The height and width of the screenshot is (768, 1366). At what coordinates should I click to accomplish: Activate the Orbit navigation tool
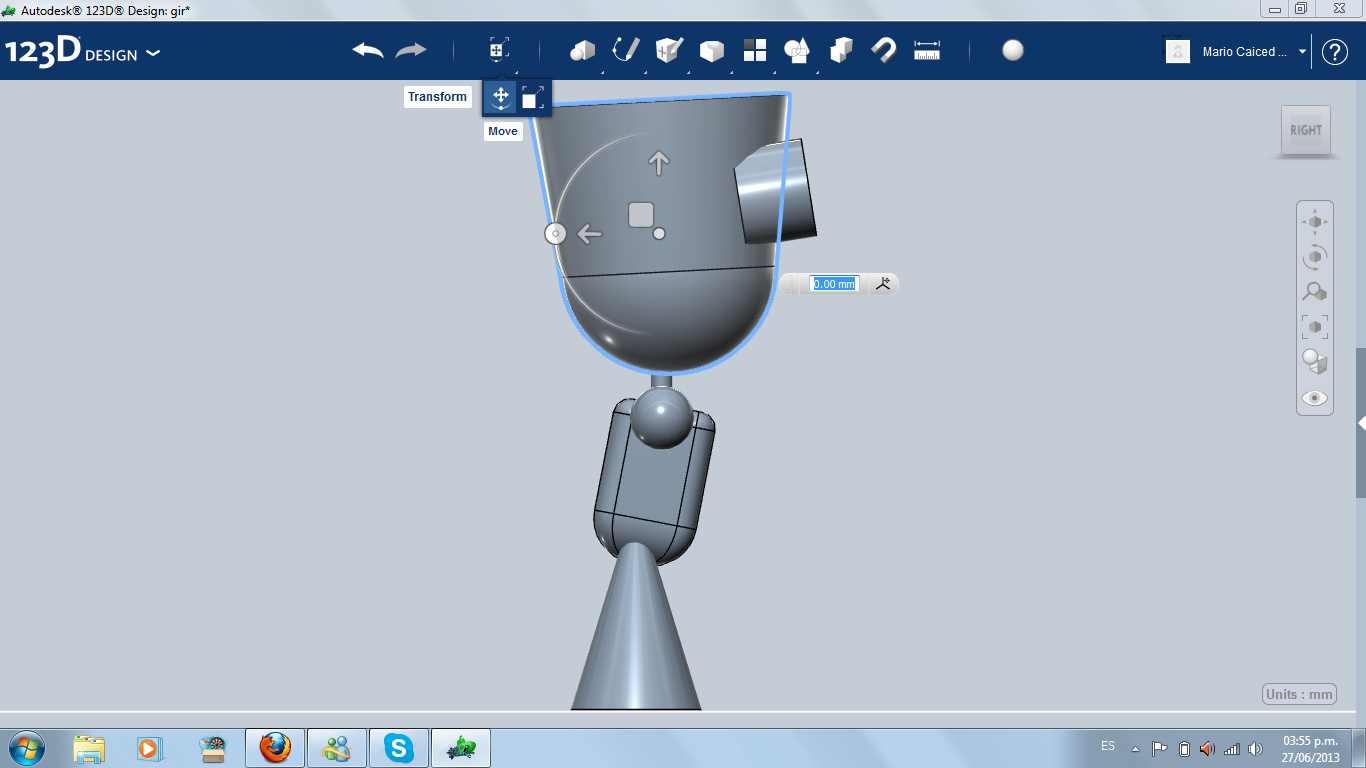pos(1315,256)
